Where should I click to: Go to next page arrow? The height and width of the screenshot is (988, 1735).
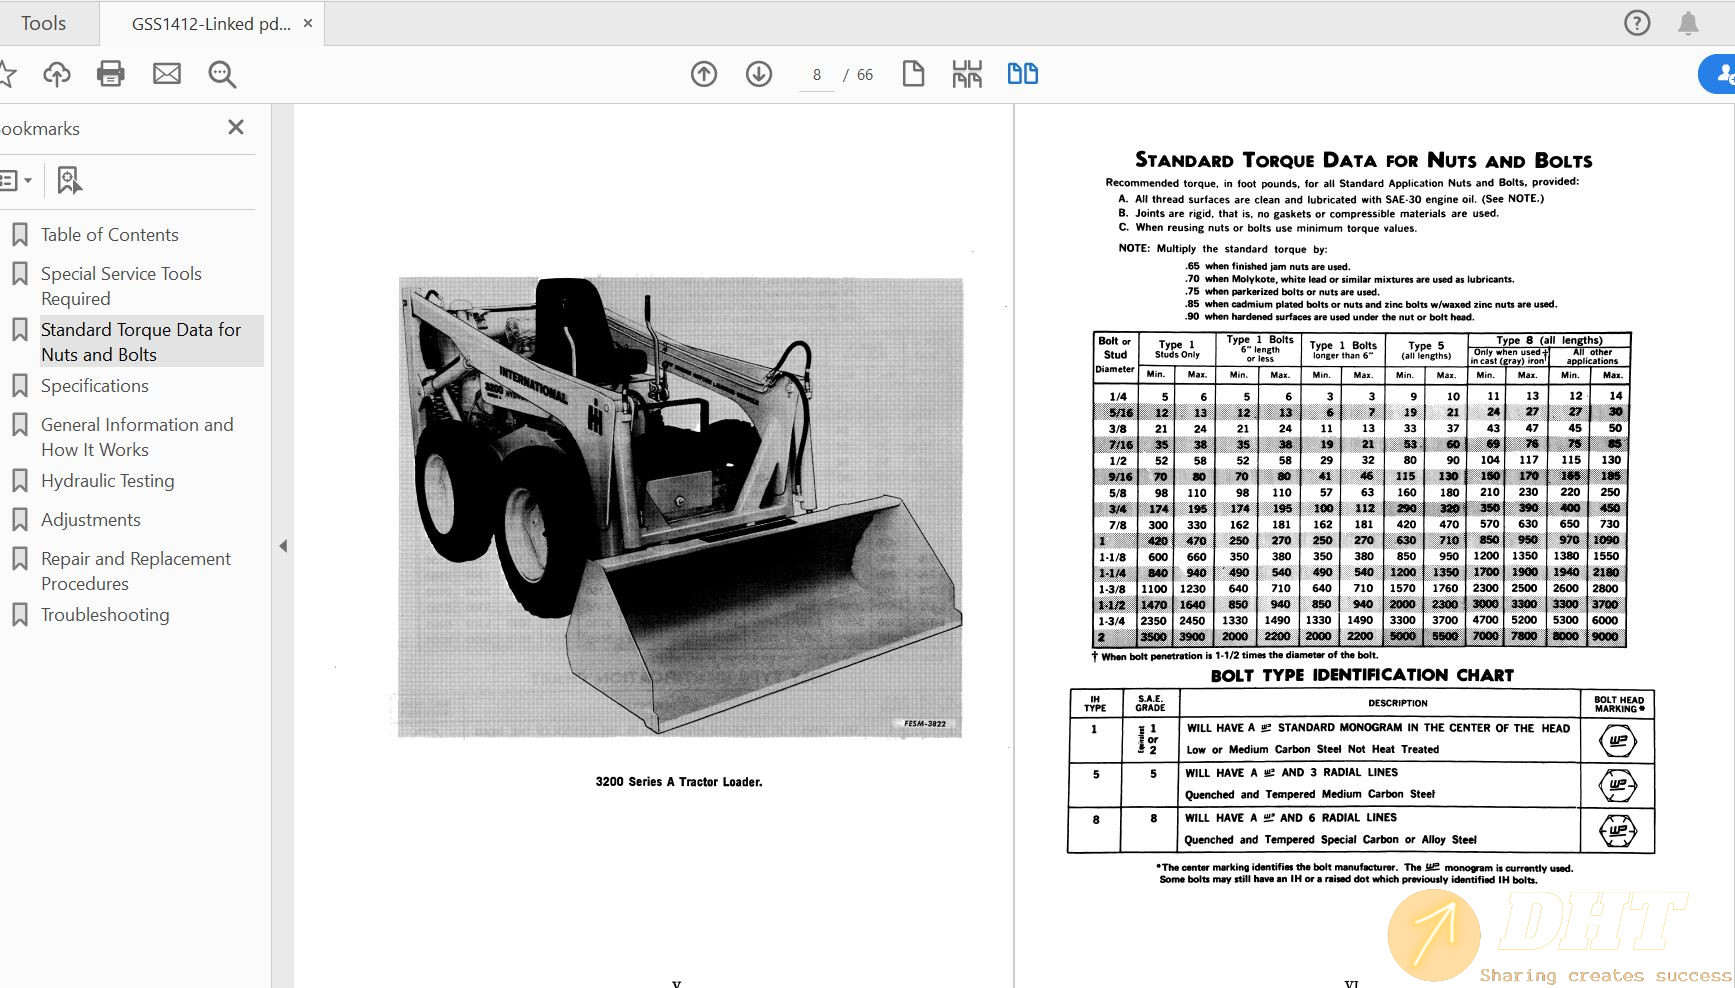point(759,74)
